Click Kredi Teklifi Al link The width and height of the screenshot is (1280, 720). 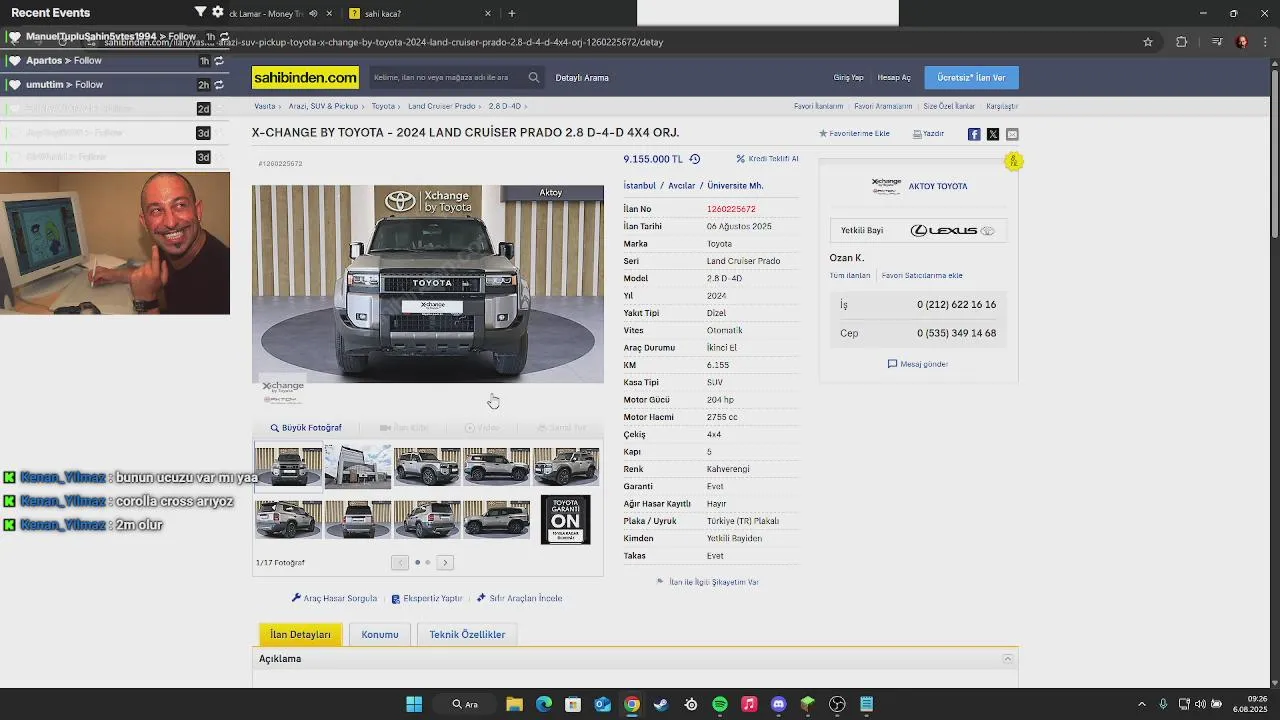point(767,159)
